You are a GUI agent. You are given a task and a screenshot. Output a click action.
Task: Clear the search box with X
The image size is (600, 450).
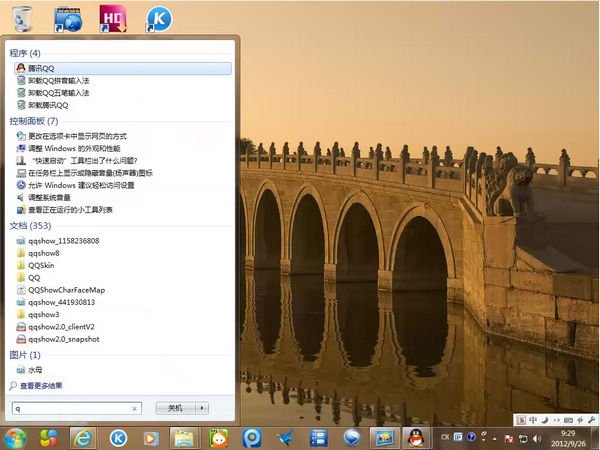(x=135, y=408)
